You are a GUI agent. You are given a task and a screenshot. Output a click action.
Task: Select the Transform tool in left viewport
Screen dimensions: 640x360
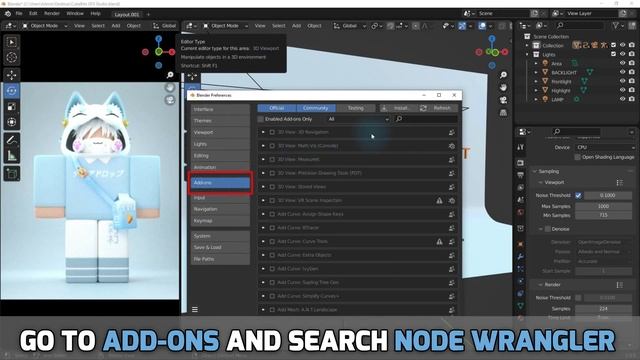(11, 122)
